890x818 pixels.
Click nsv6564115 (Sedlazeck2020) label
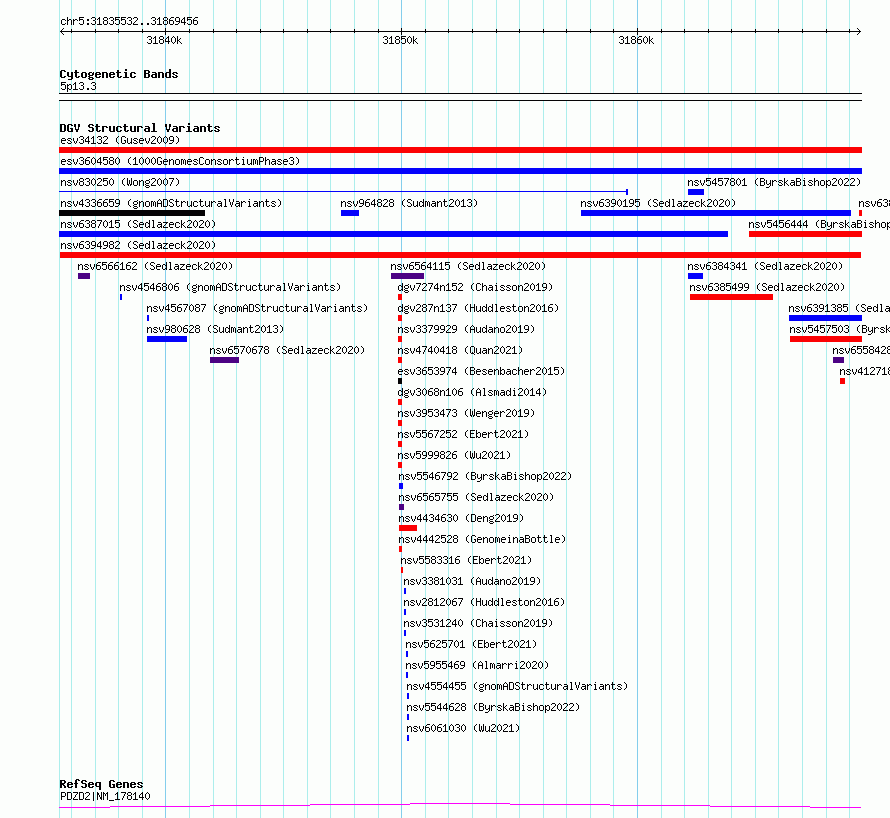pos(468,266)
